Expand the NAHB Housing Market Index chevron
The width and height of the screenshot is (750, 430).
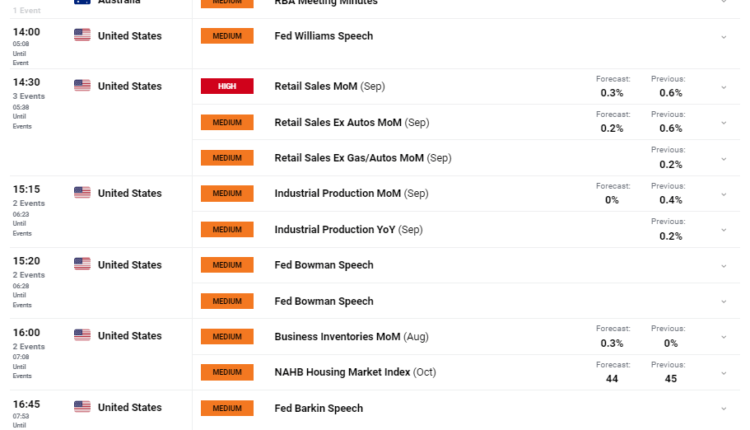723,372
